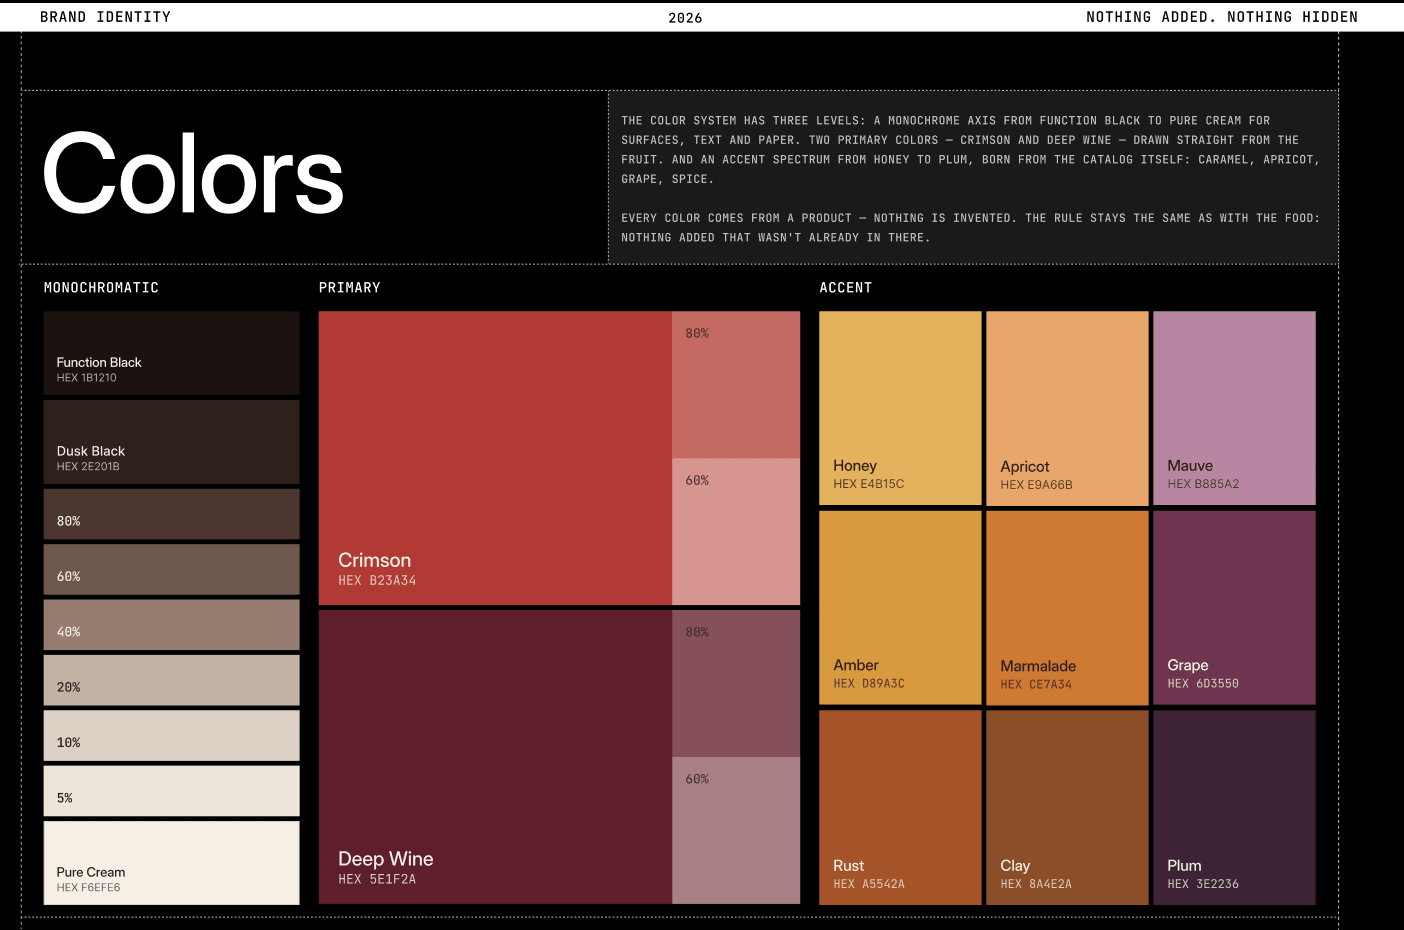Image resolution: width=1404 pixels, height=930 pixels.
Task: Click the HEX 3E2236 label
Action: tap(1203, 884)
